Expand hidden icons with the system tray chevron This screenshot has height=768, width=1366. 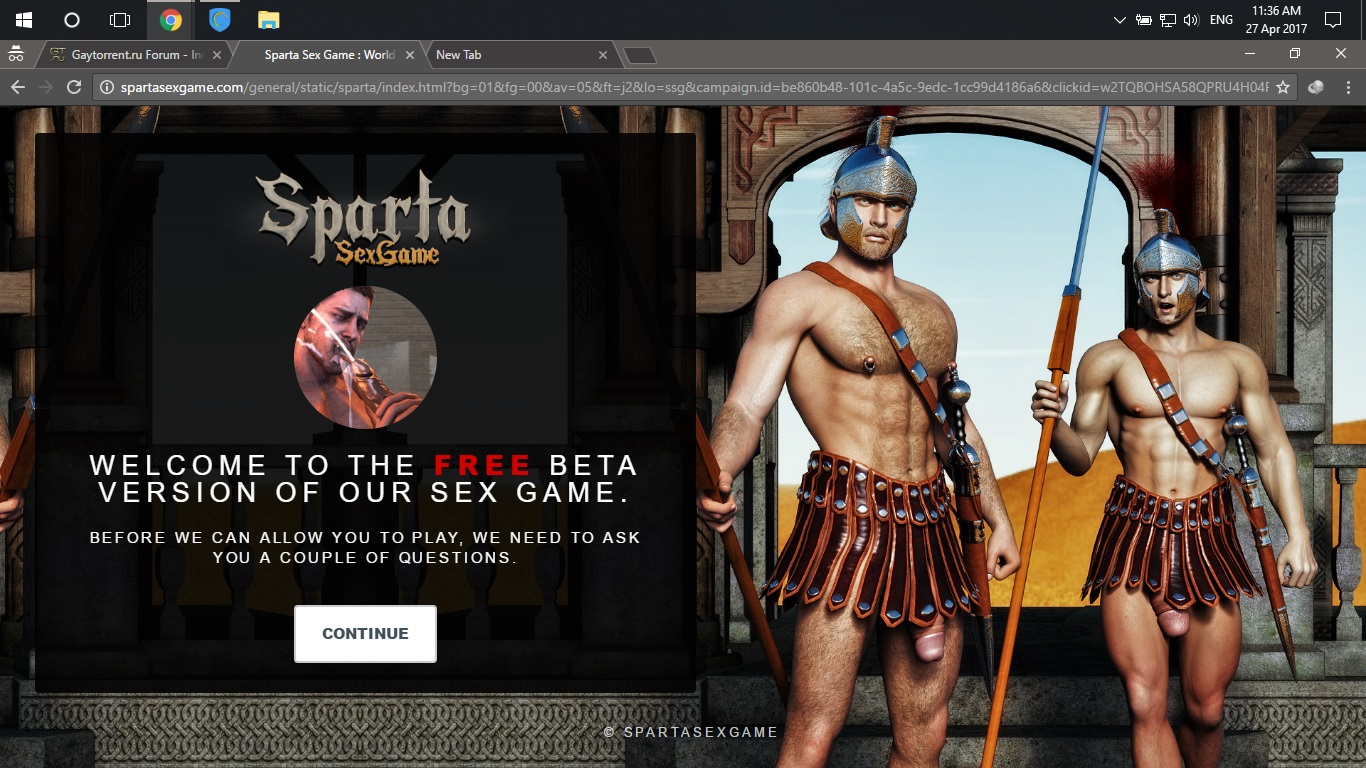click(1119, 19)
